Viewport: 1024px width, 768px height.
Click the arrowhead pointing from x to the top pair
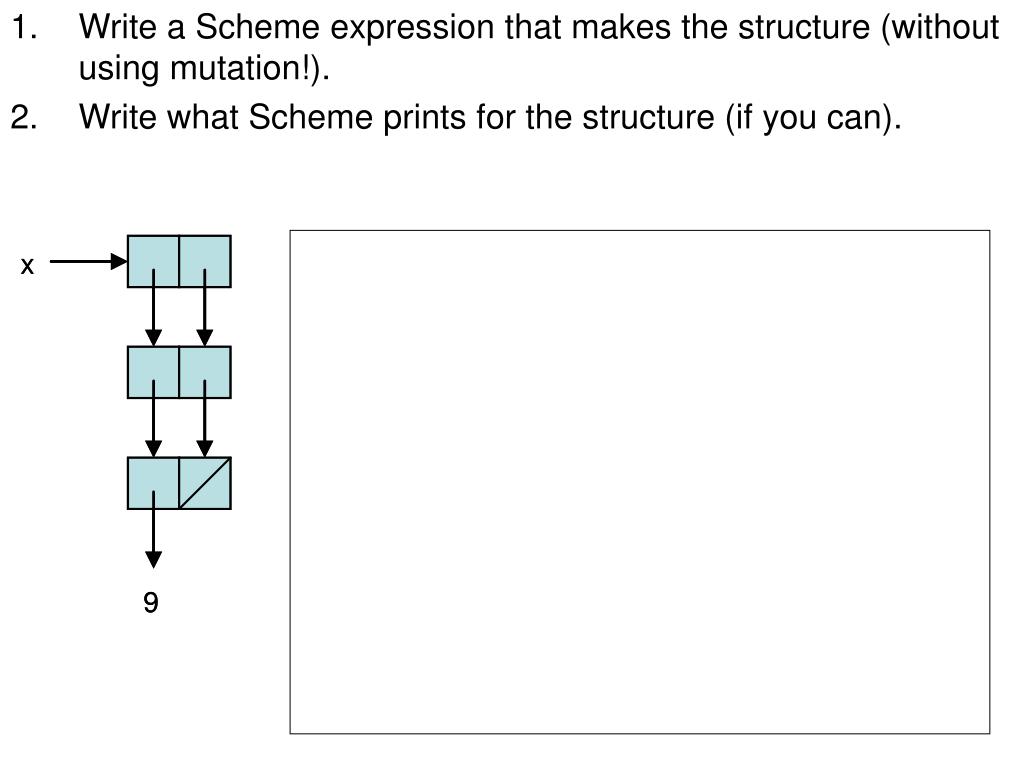point(119,262)
